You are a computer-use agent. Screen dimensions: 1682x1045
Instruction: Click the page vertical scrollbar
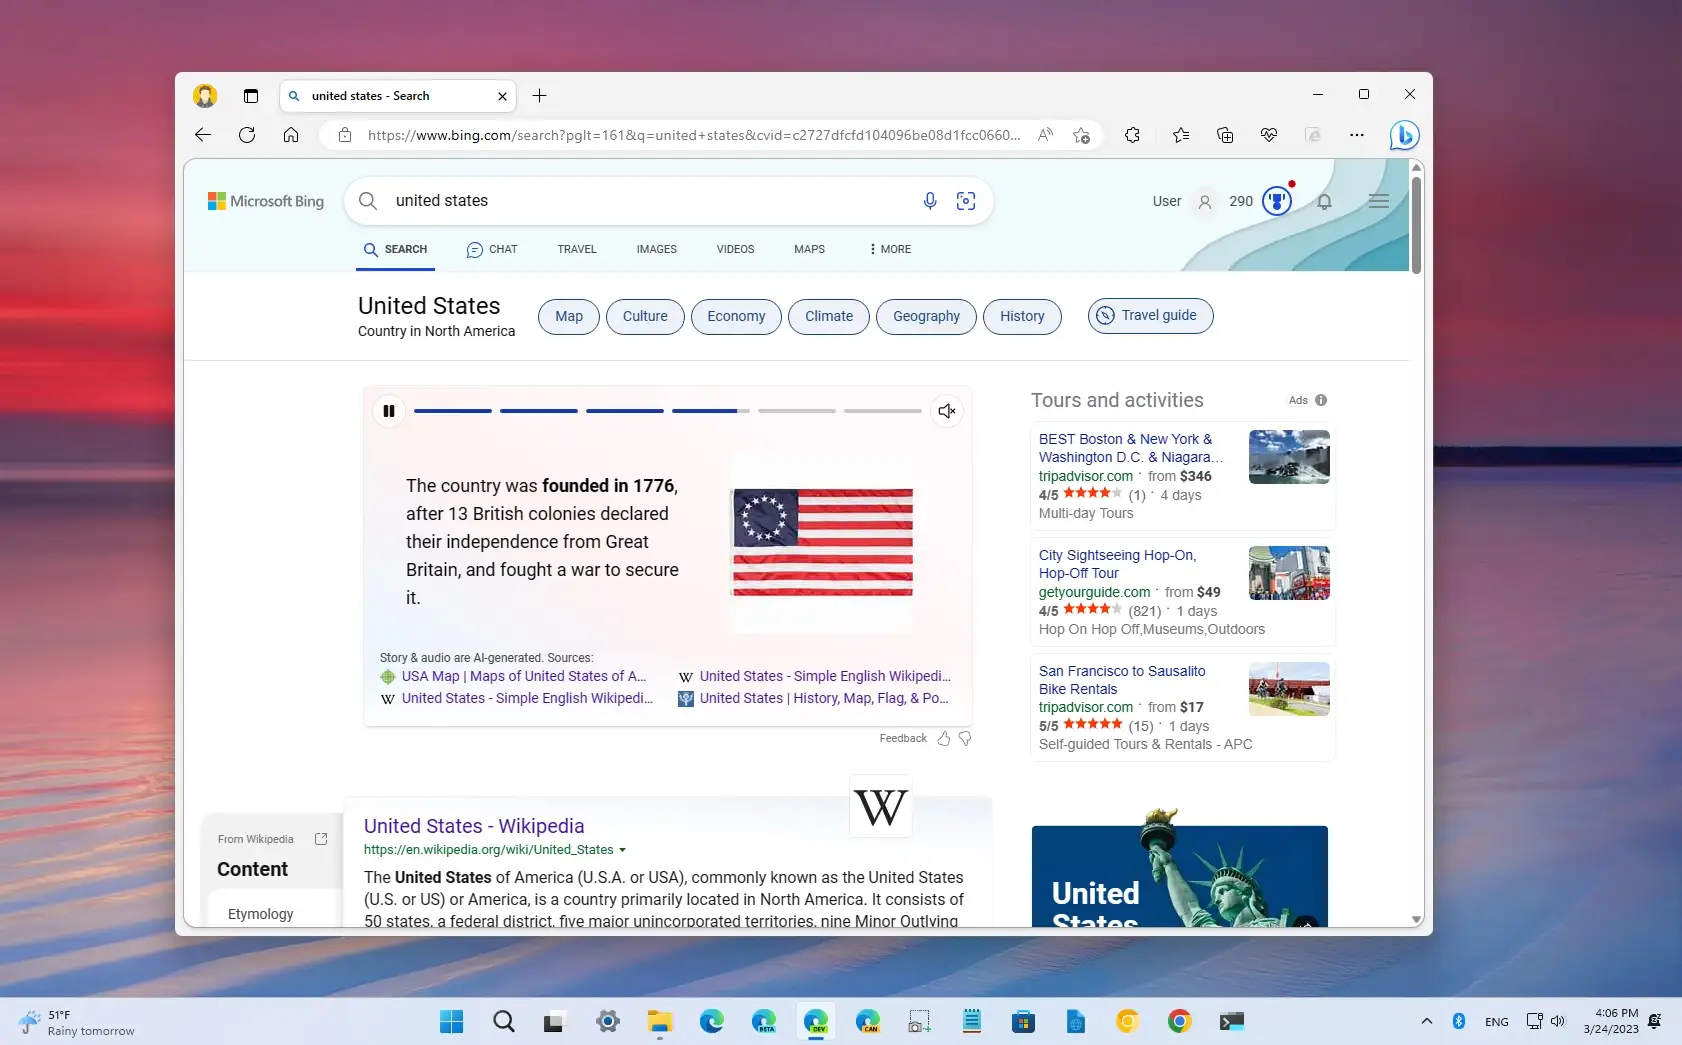(1416, 225)
